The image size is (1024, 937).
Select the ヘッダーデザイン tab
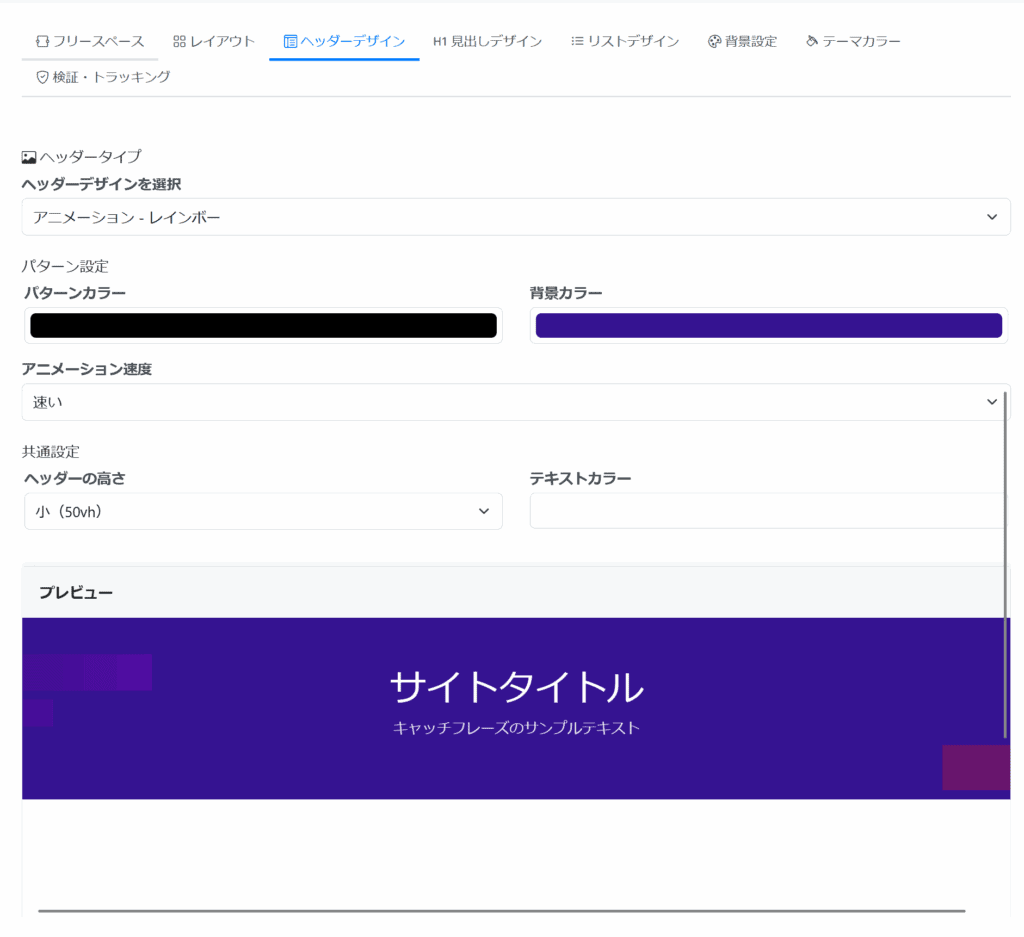(344, 41)
